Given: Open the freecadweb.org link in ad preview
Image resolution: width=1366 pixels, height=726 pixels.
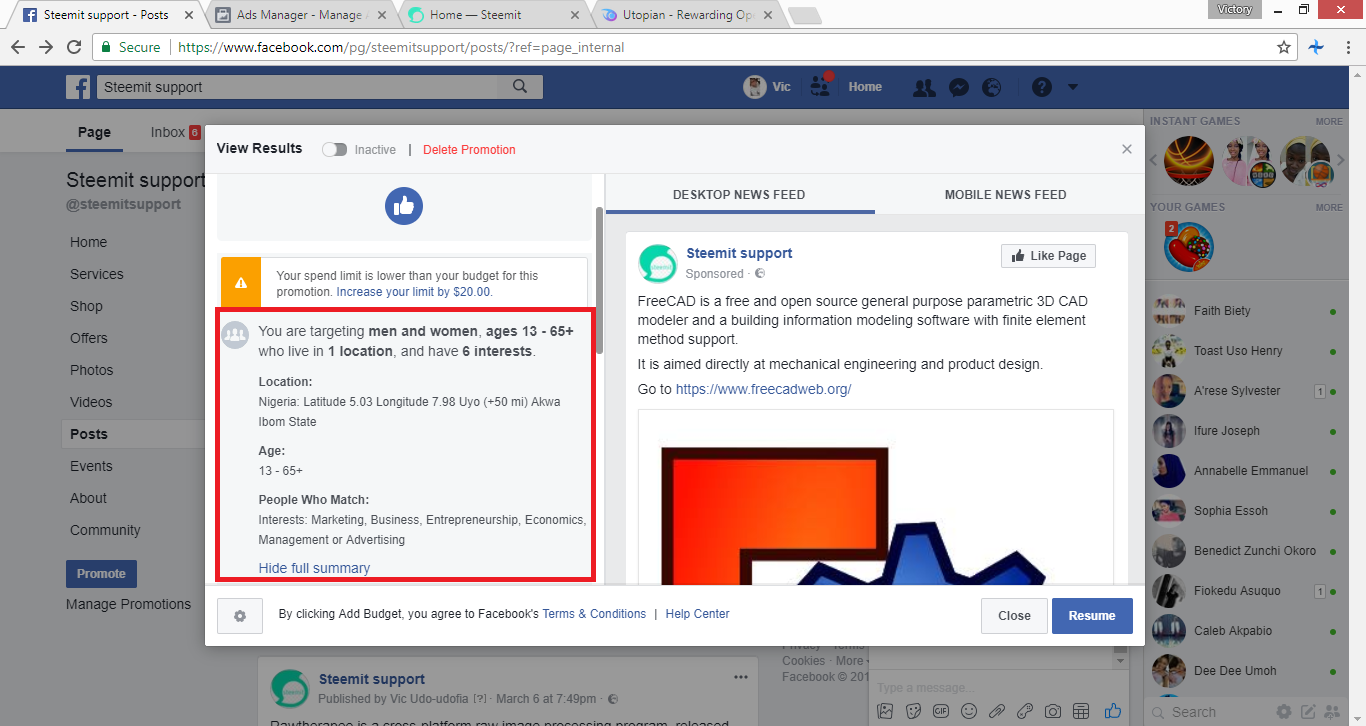Looking at the screenshot, I should pyautogui.click(x=763, y=389).
